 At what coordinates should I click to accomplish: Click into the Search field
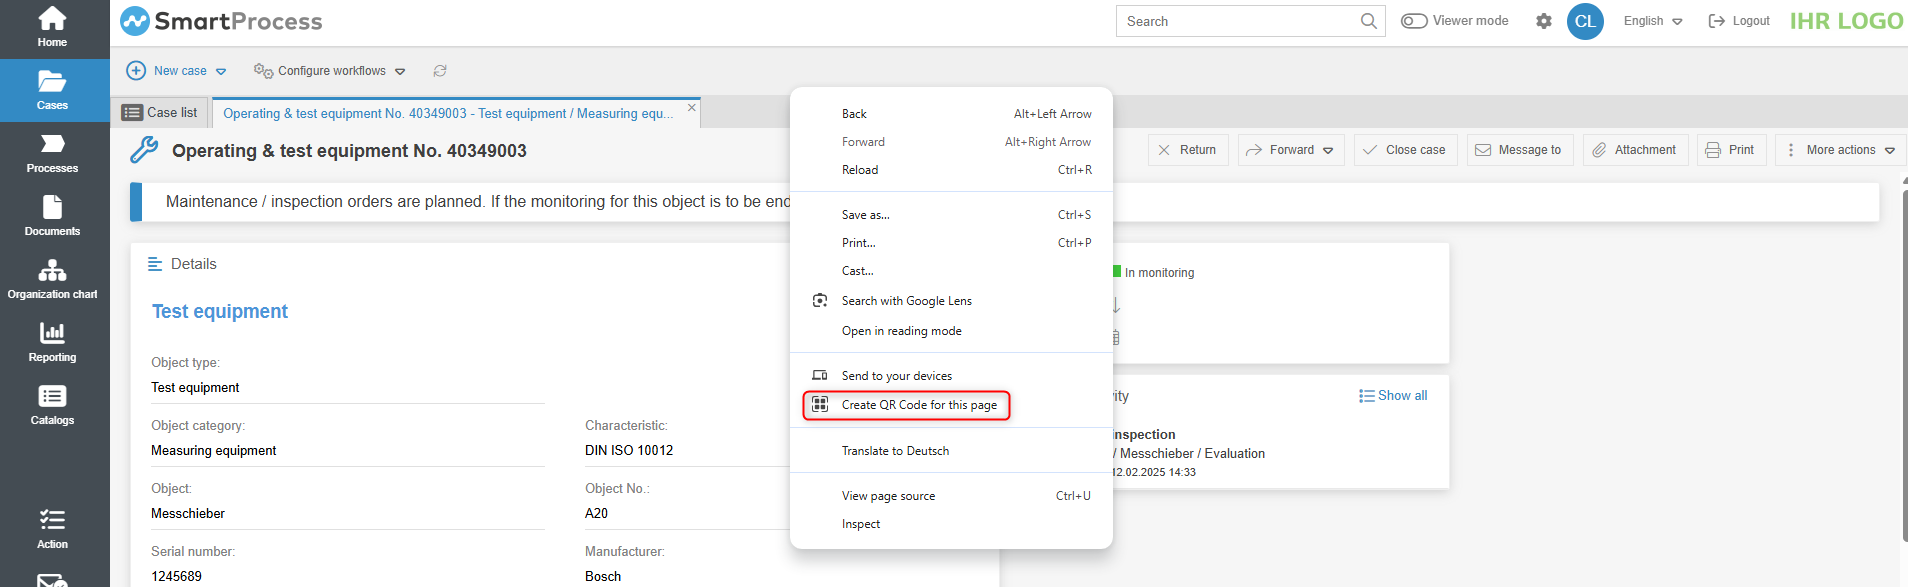[x=1240, y=21]
